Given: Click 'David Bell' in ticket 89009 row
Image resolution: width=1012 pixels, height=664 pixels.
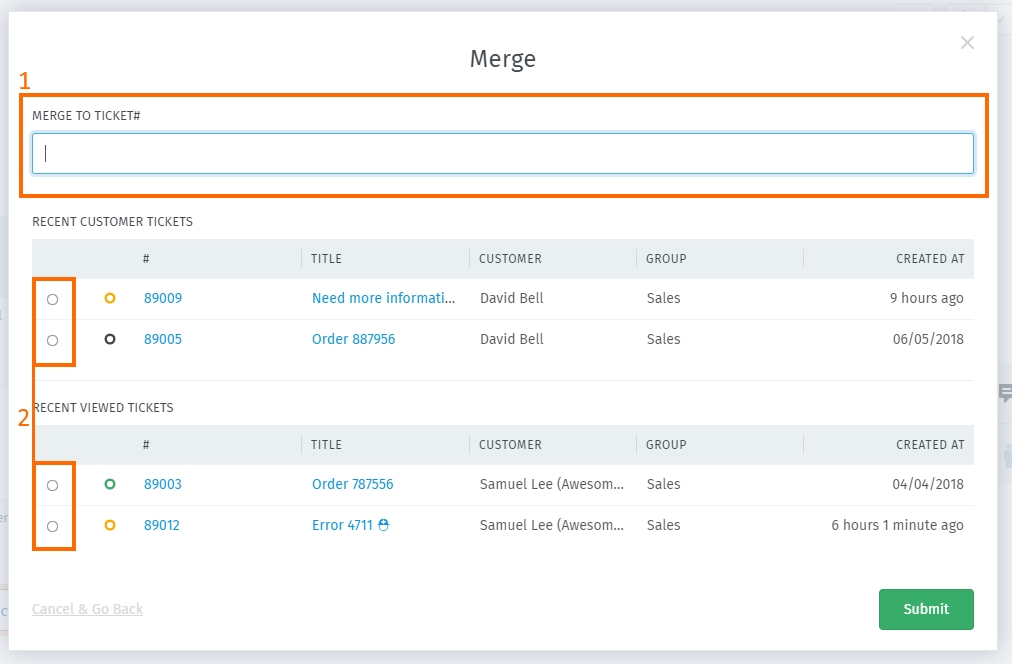Looking at the screenshot, I should [512, 298].
